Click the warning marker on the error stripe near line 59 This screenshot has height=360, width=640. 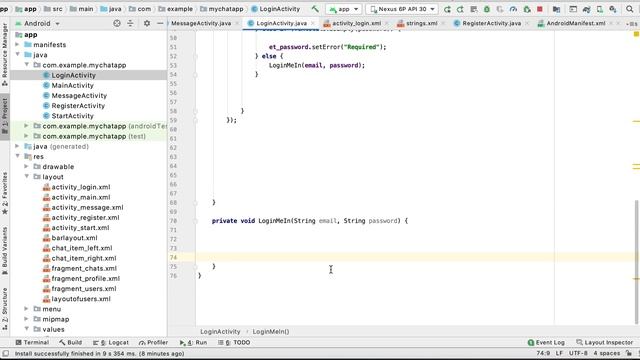click(x=636, y=121)
